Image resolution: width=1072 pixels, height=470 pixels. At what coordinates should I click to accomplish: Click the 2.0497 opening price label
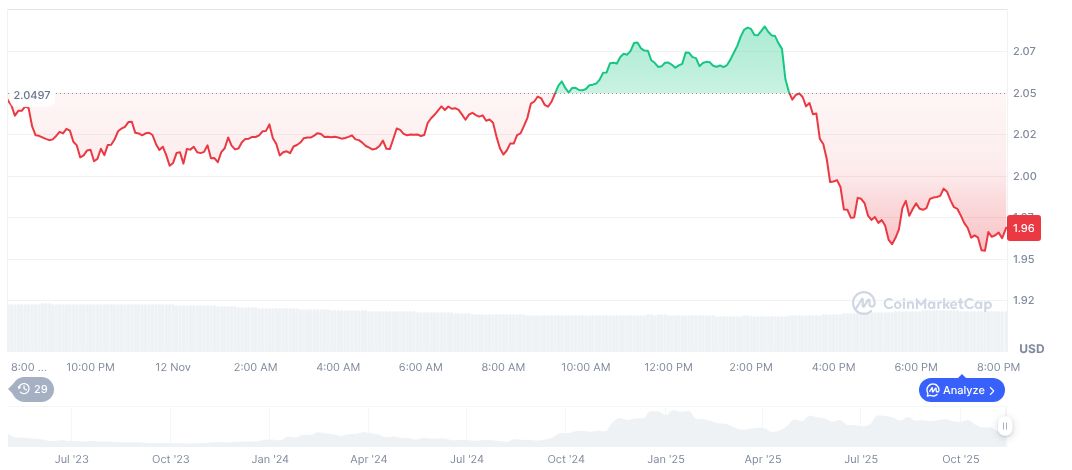[x=32, y=95]
